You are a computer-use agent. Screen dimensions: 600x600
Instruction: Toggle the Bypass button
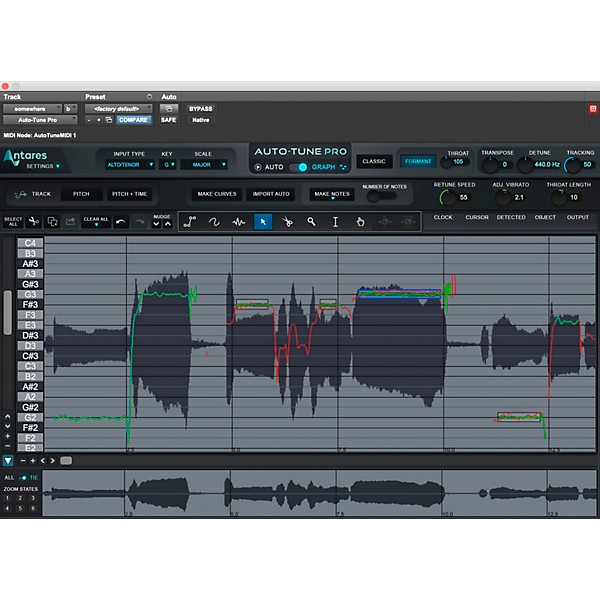point(201,109)
